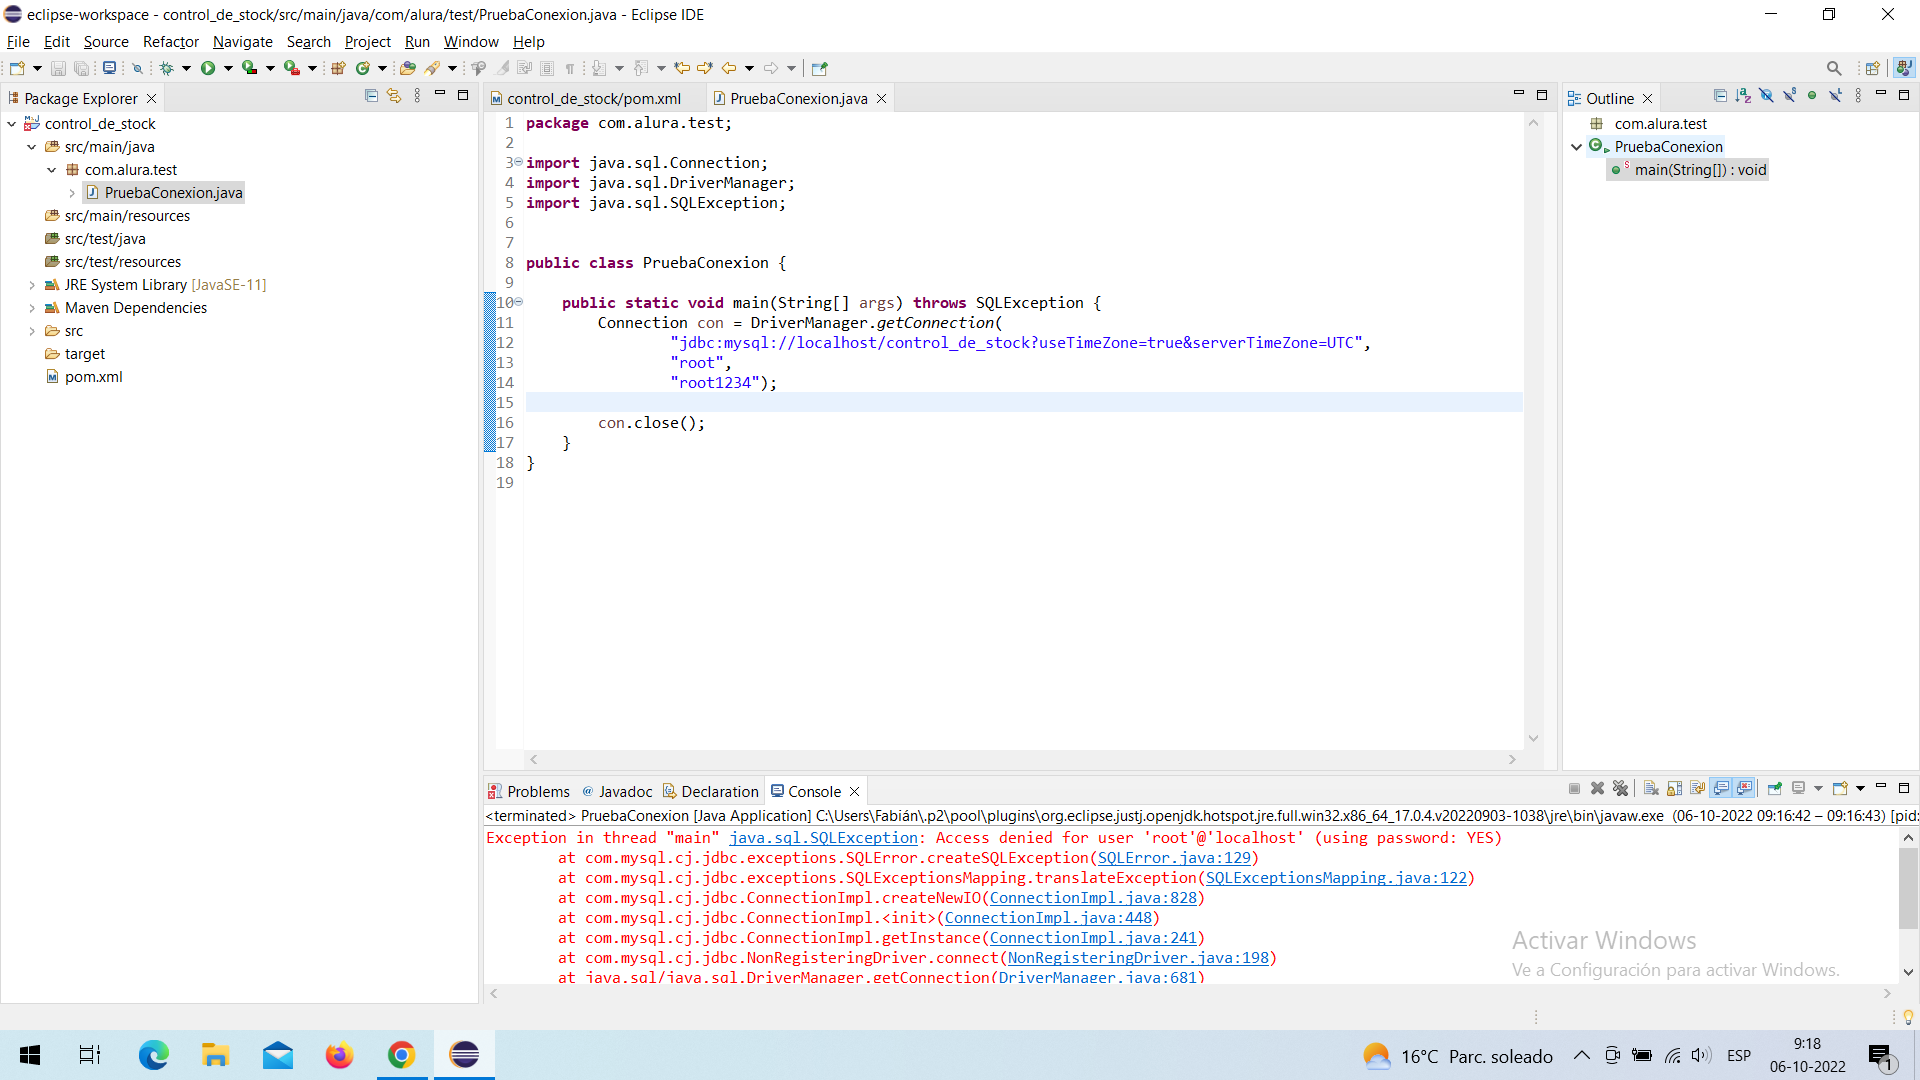1920x1080 pixels.
Task: Start debugging with the bug icon
Action: (167, 68)
